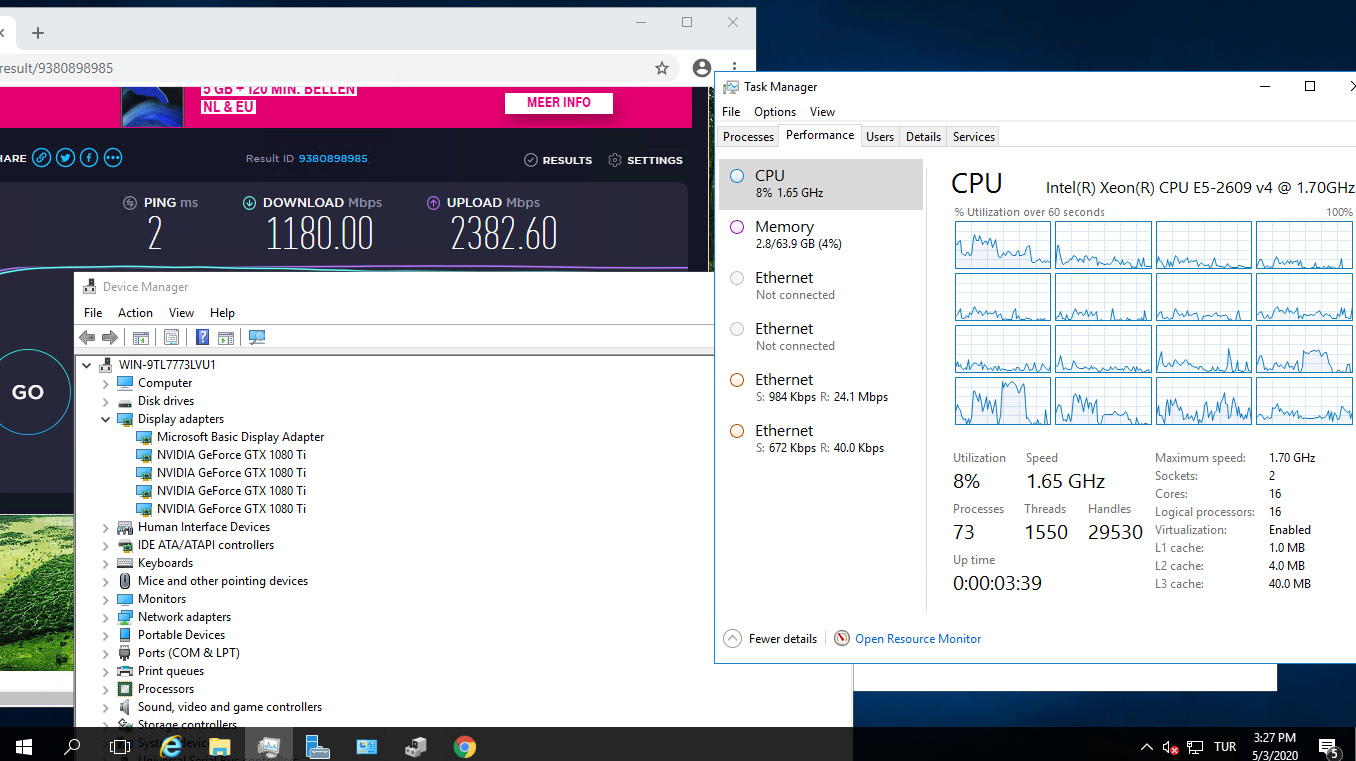The height and width of the screenshot is (761, 1356).
Task: Open File menu in Device Manager
Action: 93,313
